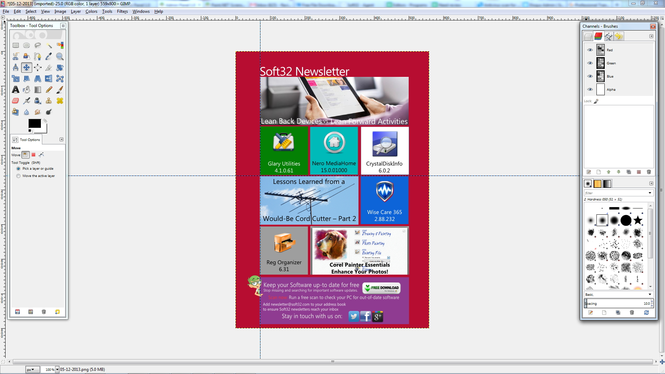Choose the Foreground Select tool
The image size is (665, 374).
27,56
